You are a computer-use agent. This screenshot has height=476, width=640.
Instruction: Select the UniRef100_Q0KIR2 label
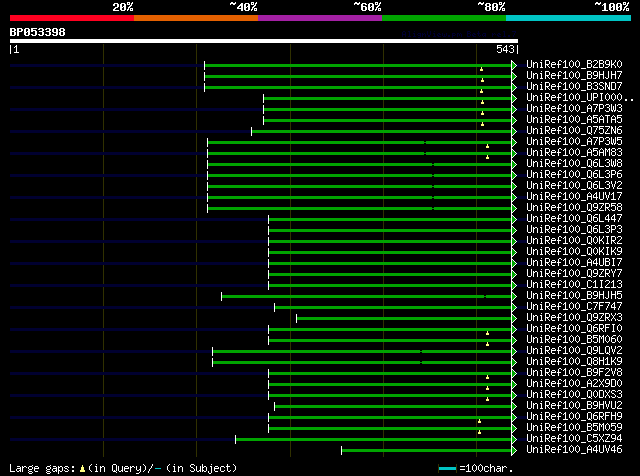tap(574, 240)
